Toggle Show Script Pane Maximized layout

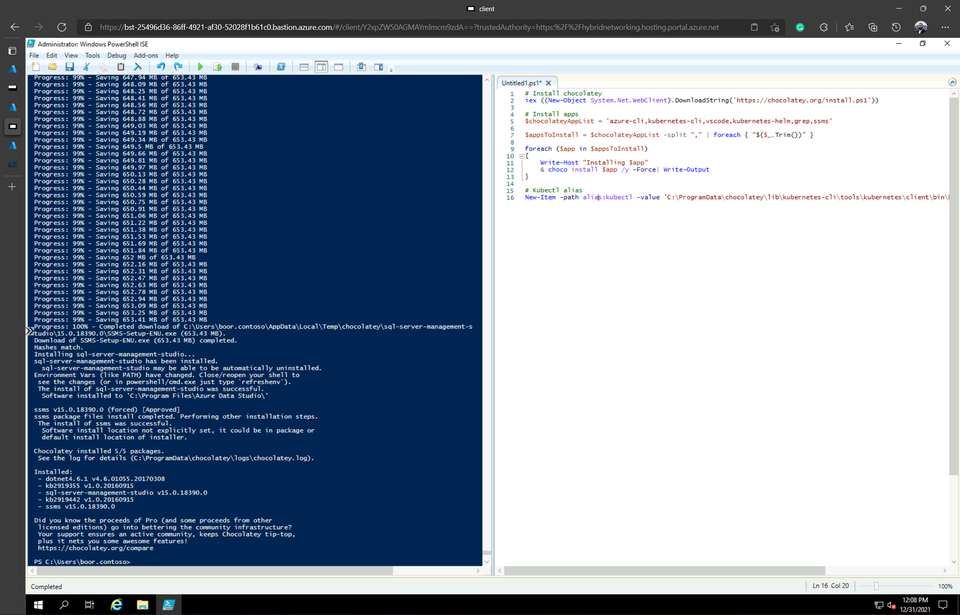point(340,66)
